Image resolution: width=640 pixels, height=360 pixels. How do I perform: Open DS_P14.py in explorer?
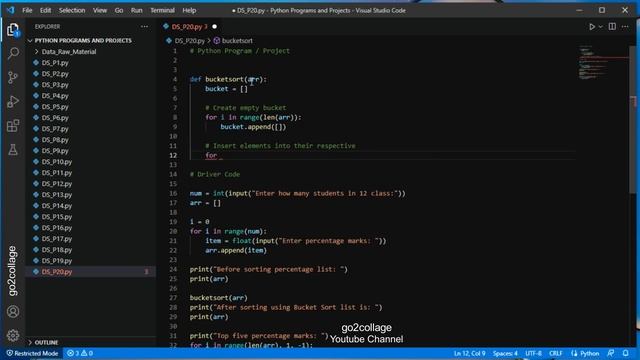57,206
